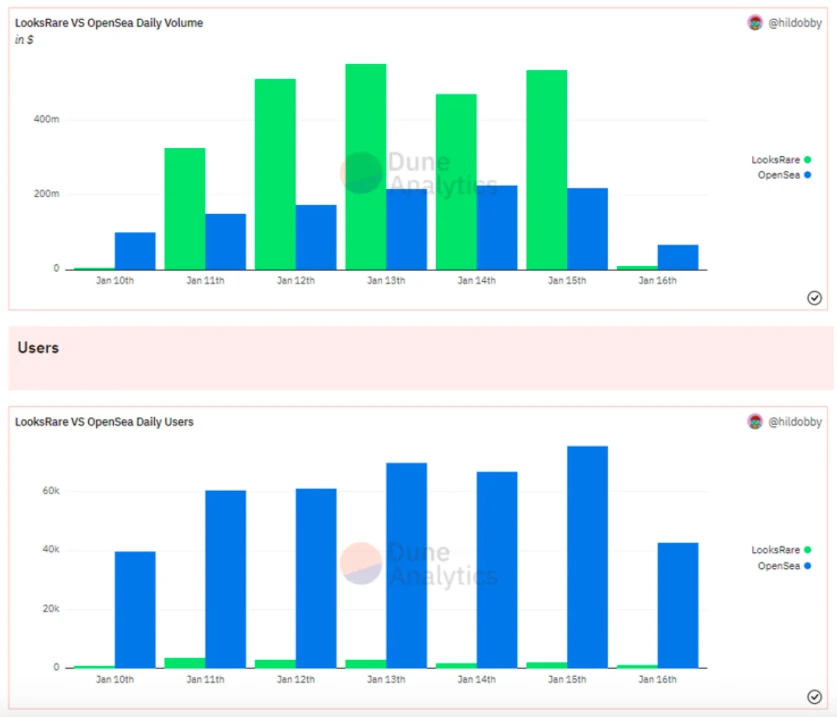Click the 'LooksRare VS OpenSea Daily Volume' title
This screenshot has width=837, height=717.
(109, 23)
